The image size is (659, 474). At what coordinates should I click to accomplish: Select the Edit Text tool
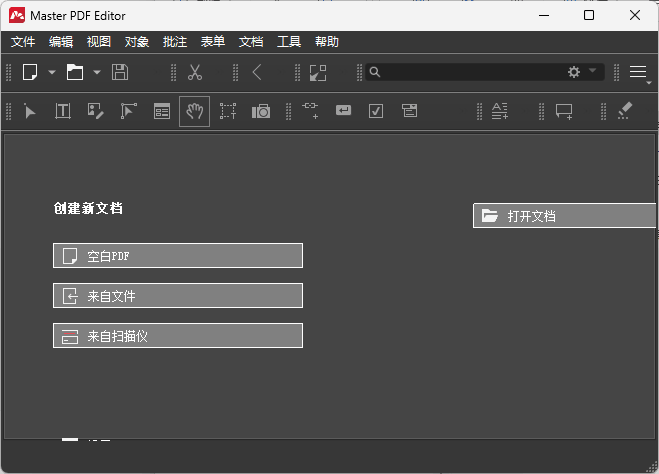point(63,111)
